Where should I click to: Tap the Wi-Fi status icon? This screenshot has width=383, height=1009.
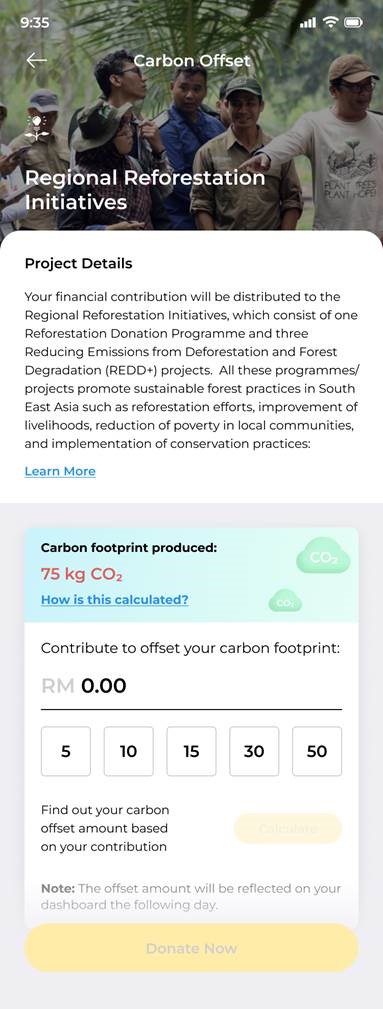point(331,23)
